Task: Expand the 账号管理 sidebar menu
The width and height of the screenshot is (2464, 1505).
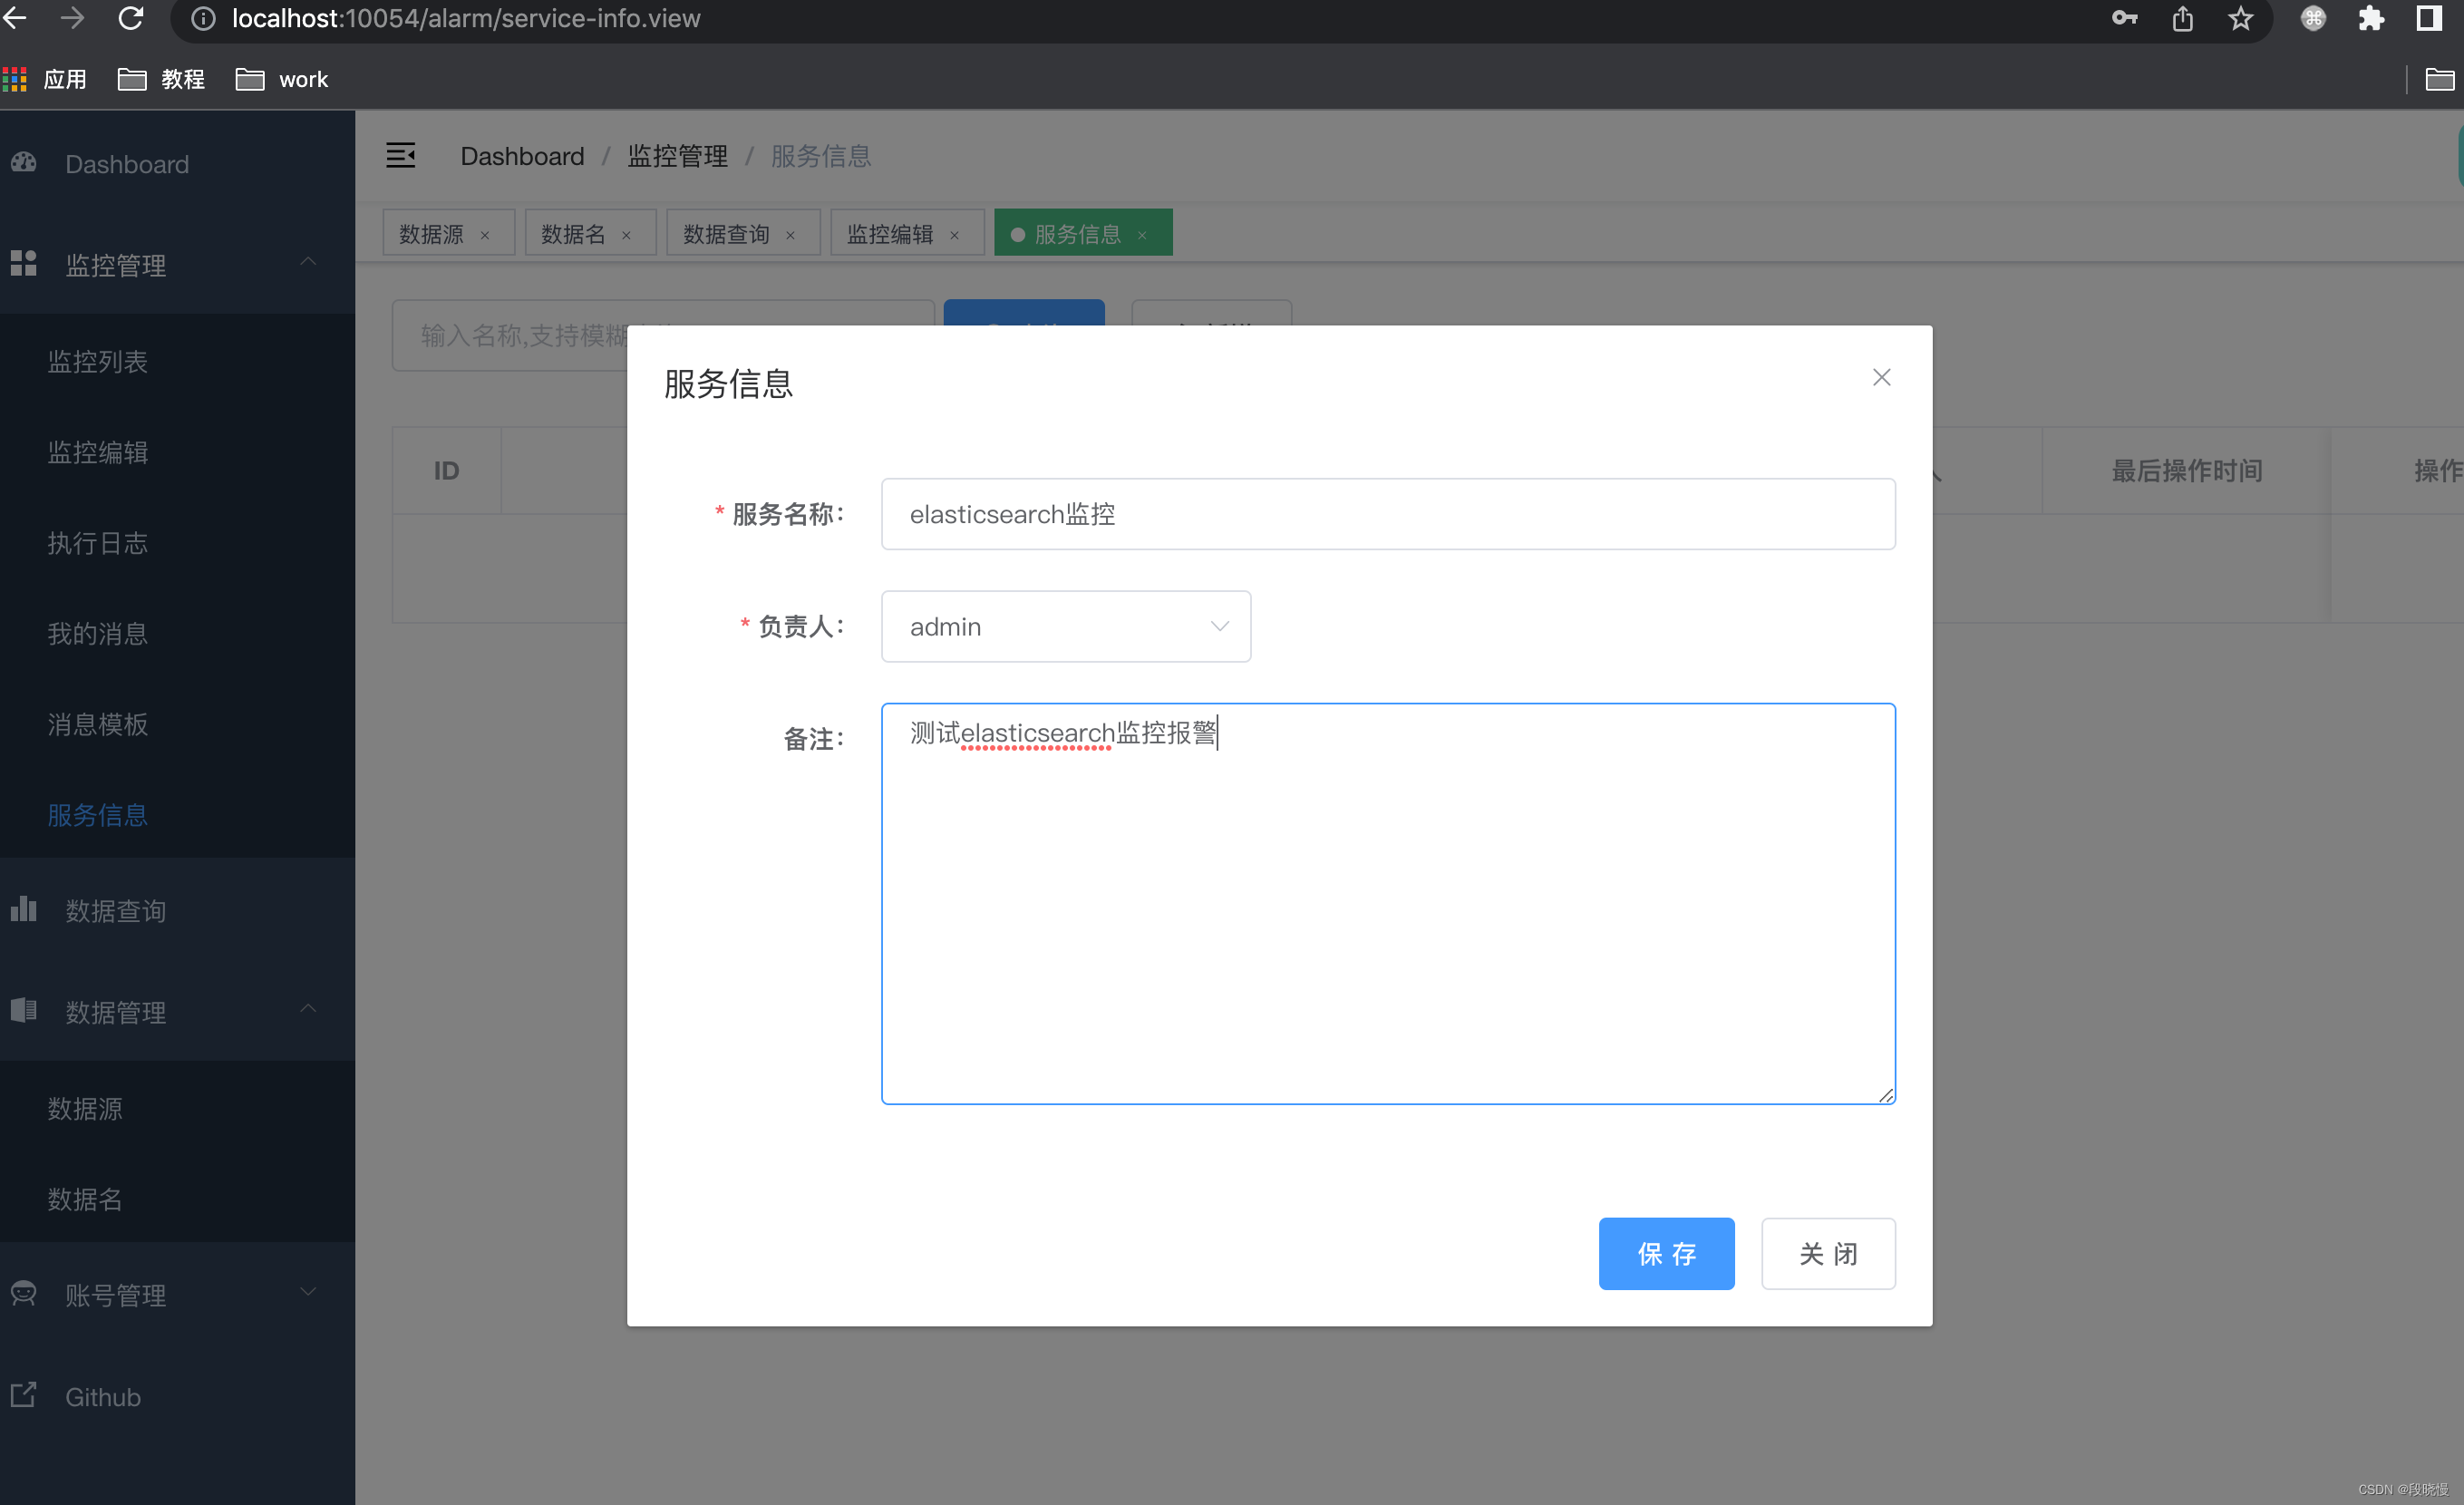Action: pos(308,1291)
